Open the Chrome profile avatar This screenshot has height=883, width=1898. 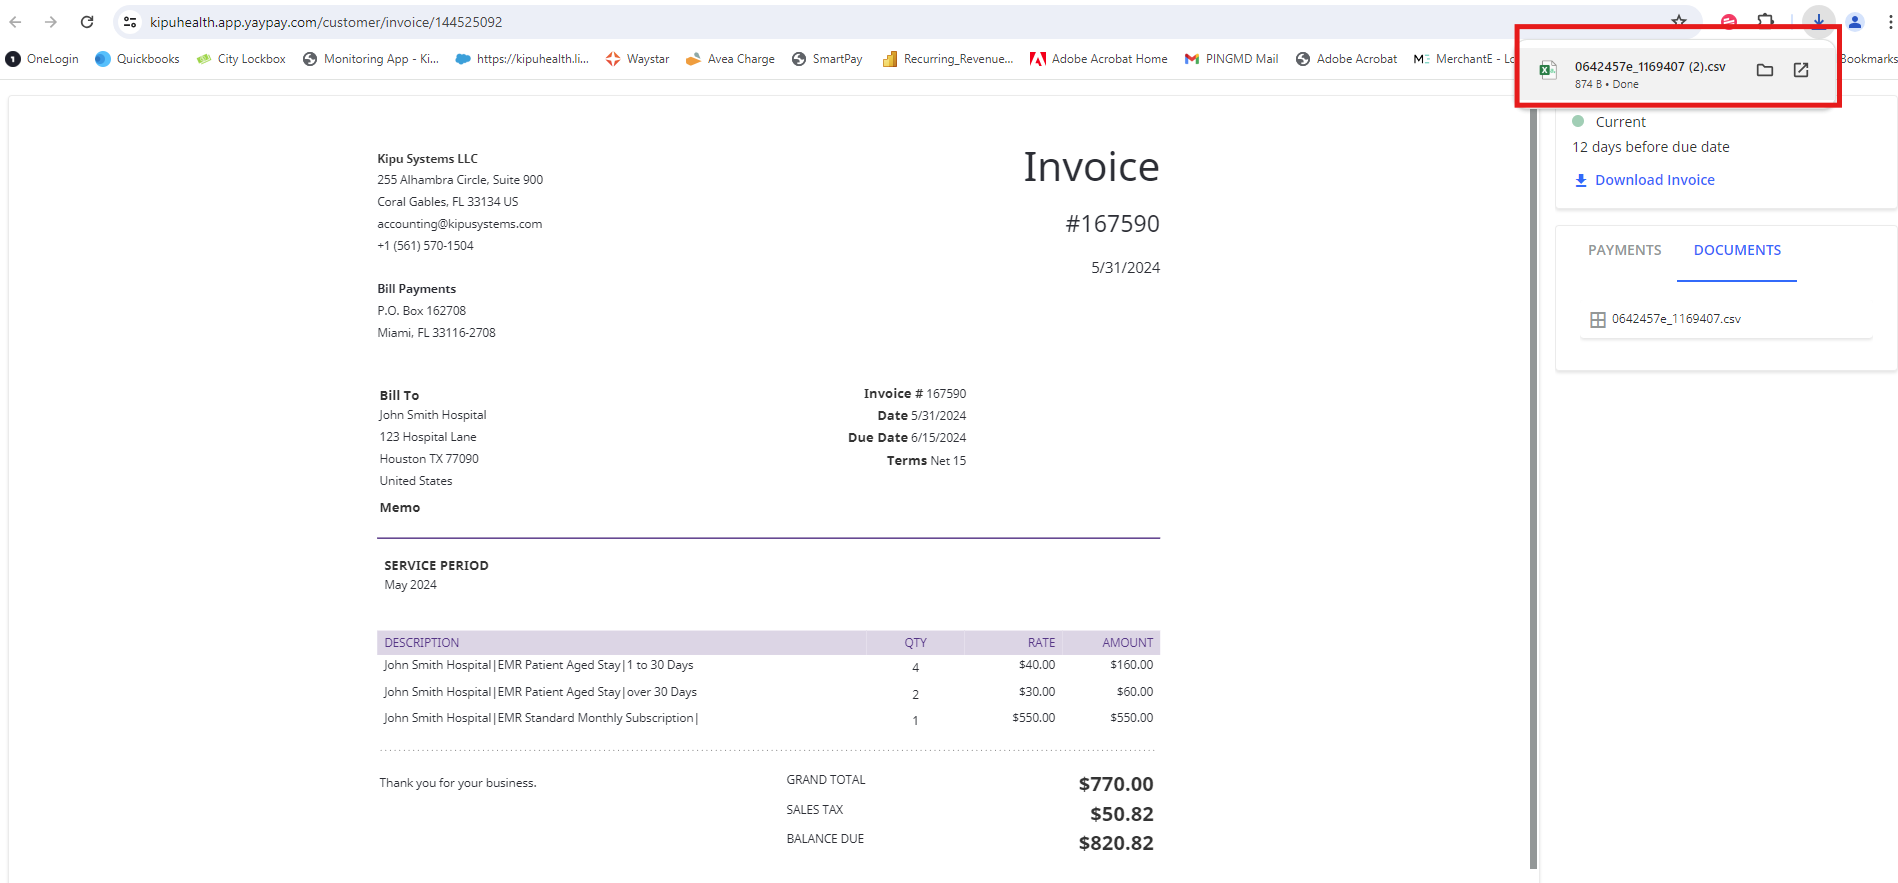(x=1855, y=22)
